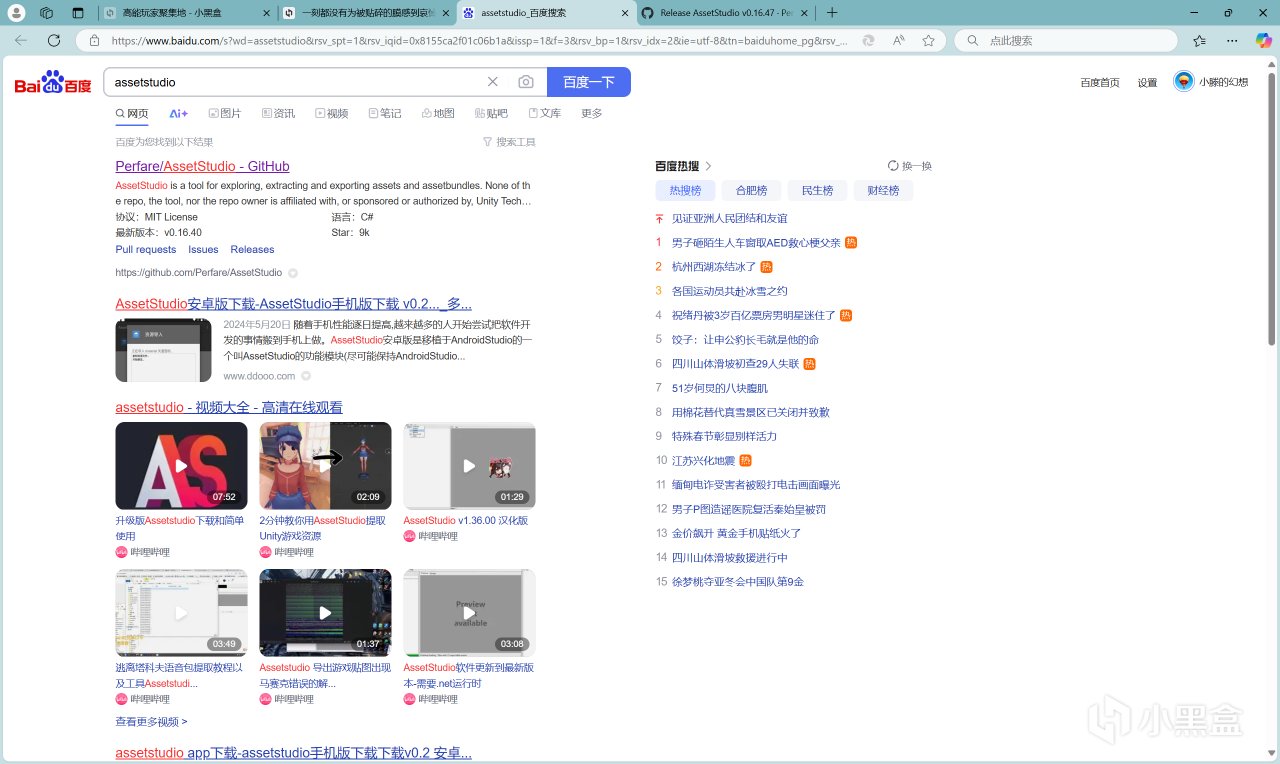1280x764 pixels.
Task: Open the Issues link
Action: coord(203,250)
